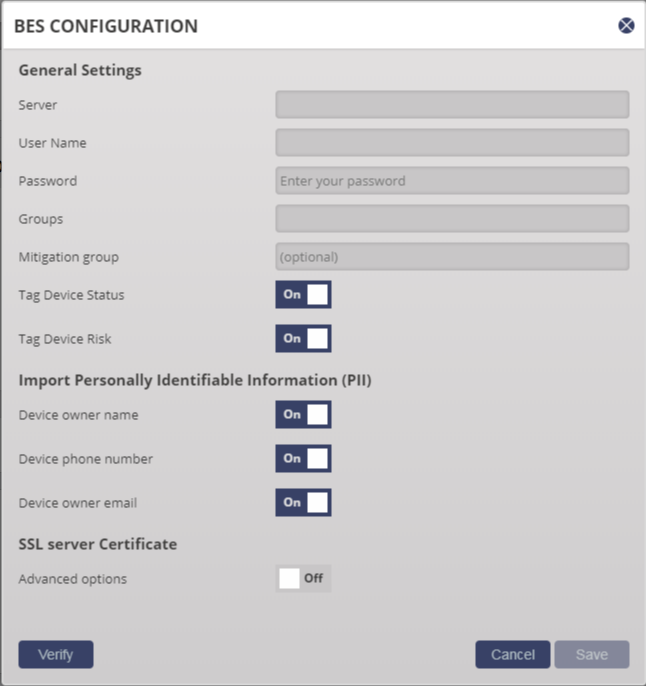Cancel the BES configuration
Image resolution: width=646 pixels, height=686 pixels.
coord(513,654)
